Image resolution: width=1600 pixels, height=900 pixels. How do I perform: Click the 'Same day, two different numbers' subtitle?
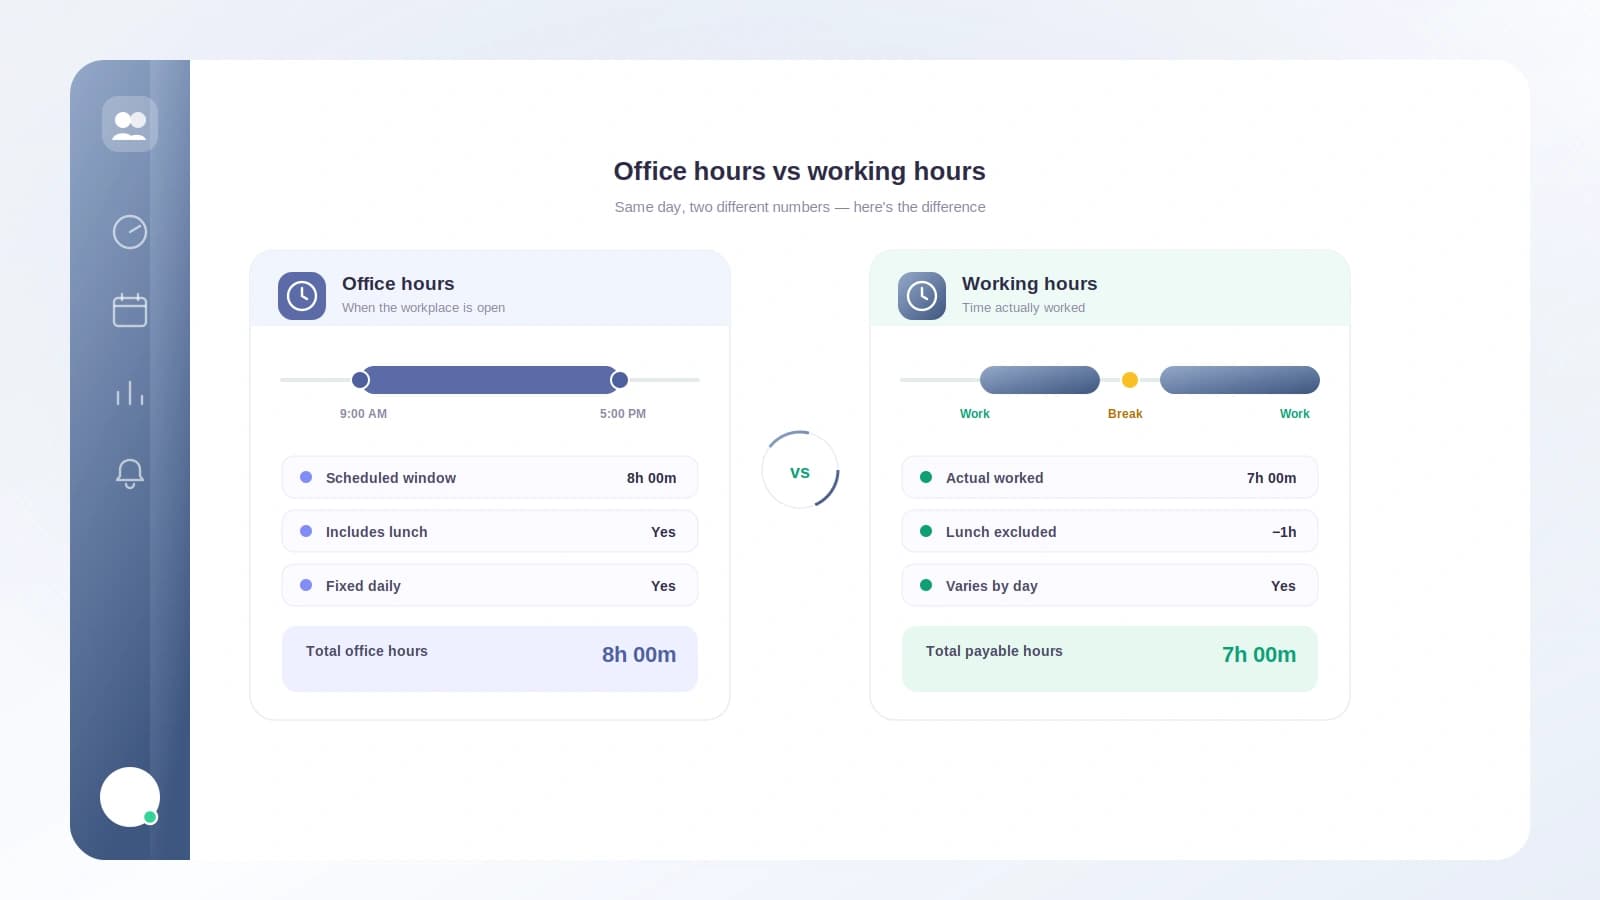coord(800,207)
